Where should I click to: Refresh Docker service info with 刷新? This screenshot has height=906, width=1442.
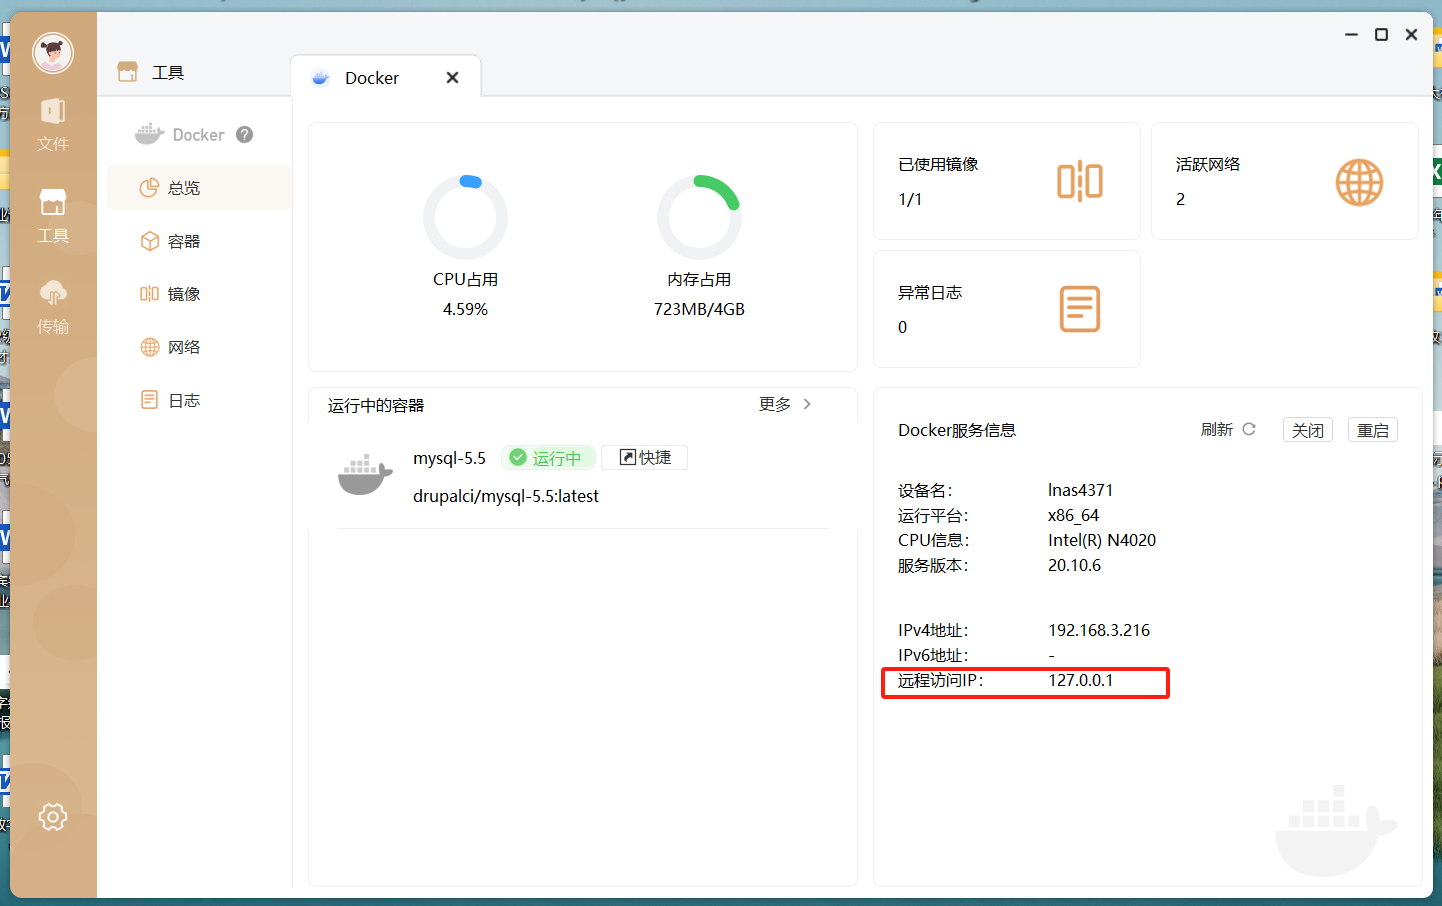pyautogui.click(x=1228, y=429)
